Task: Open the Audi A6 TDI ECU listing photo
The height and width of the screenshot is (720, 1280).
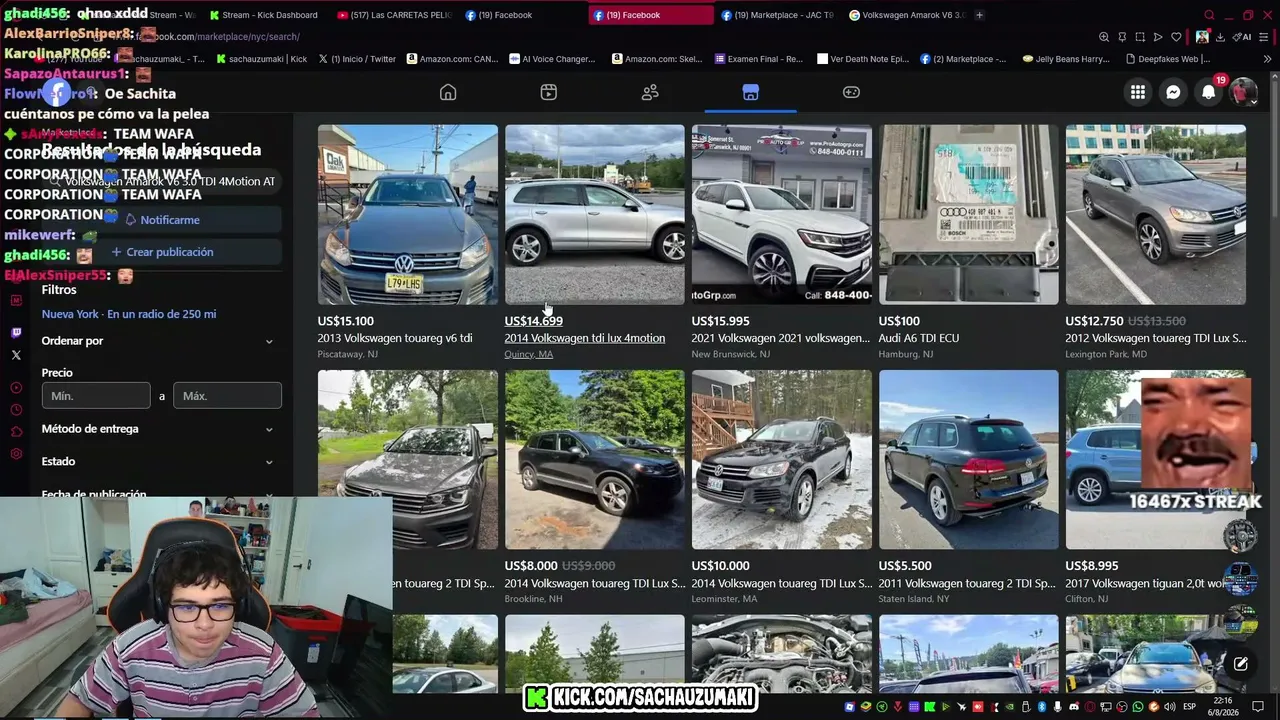Action: pyautogui.click(x=969, y=214)
